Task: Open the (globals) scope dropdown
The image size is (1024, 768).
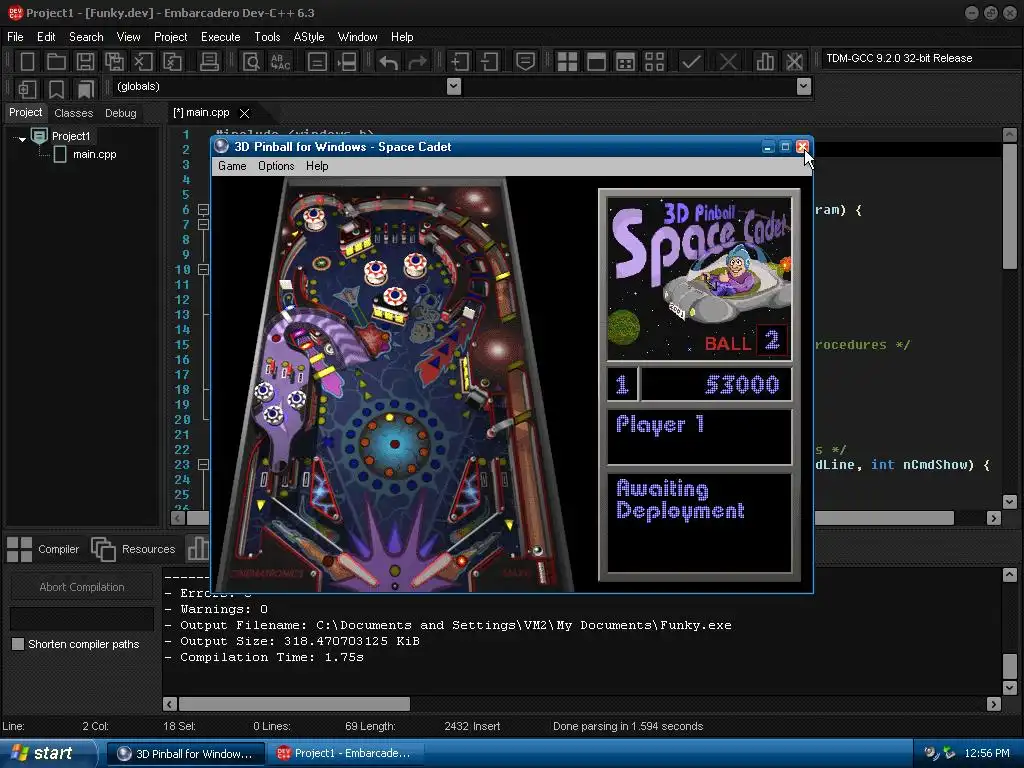Action: (454, 86)
